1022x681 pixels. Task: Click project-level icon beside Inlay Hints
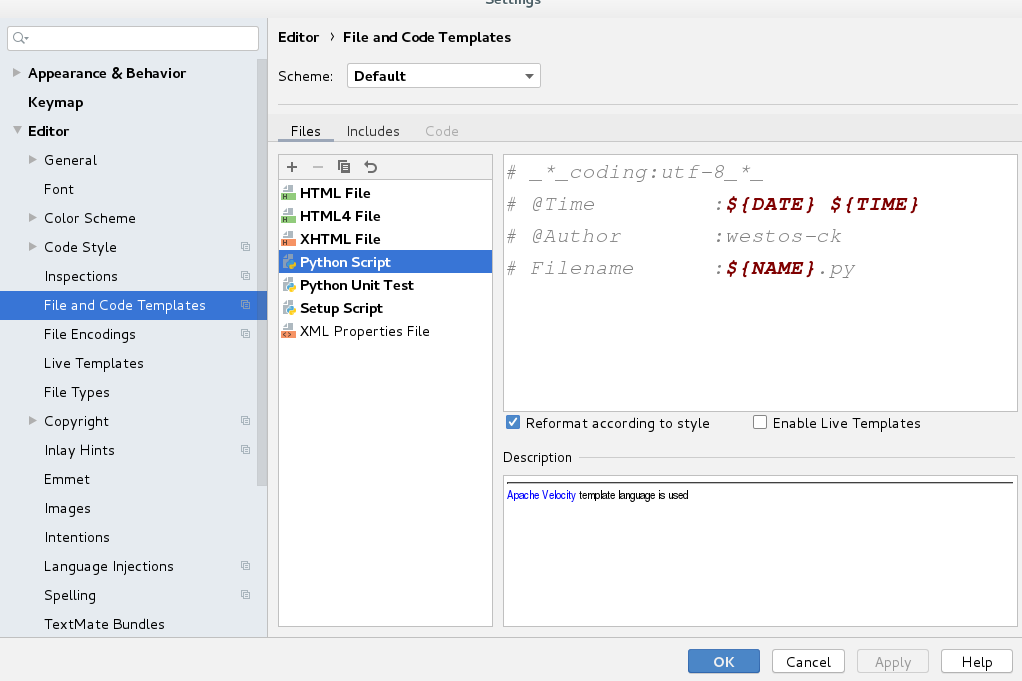point(245,450)
